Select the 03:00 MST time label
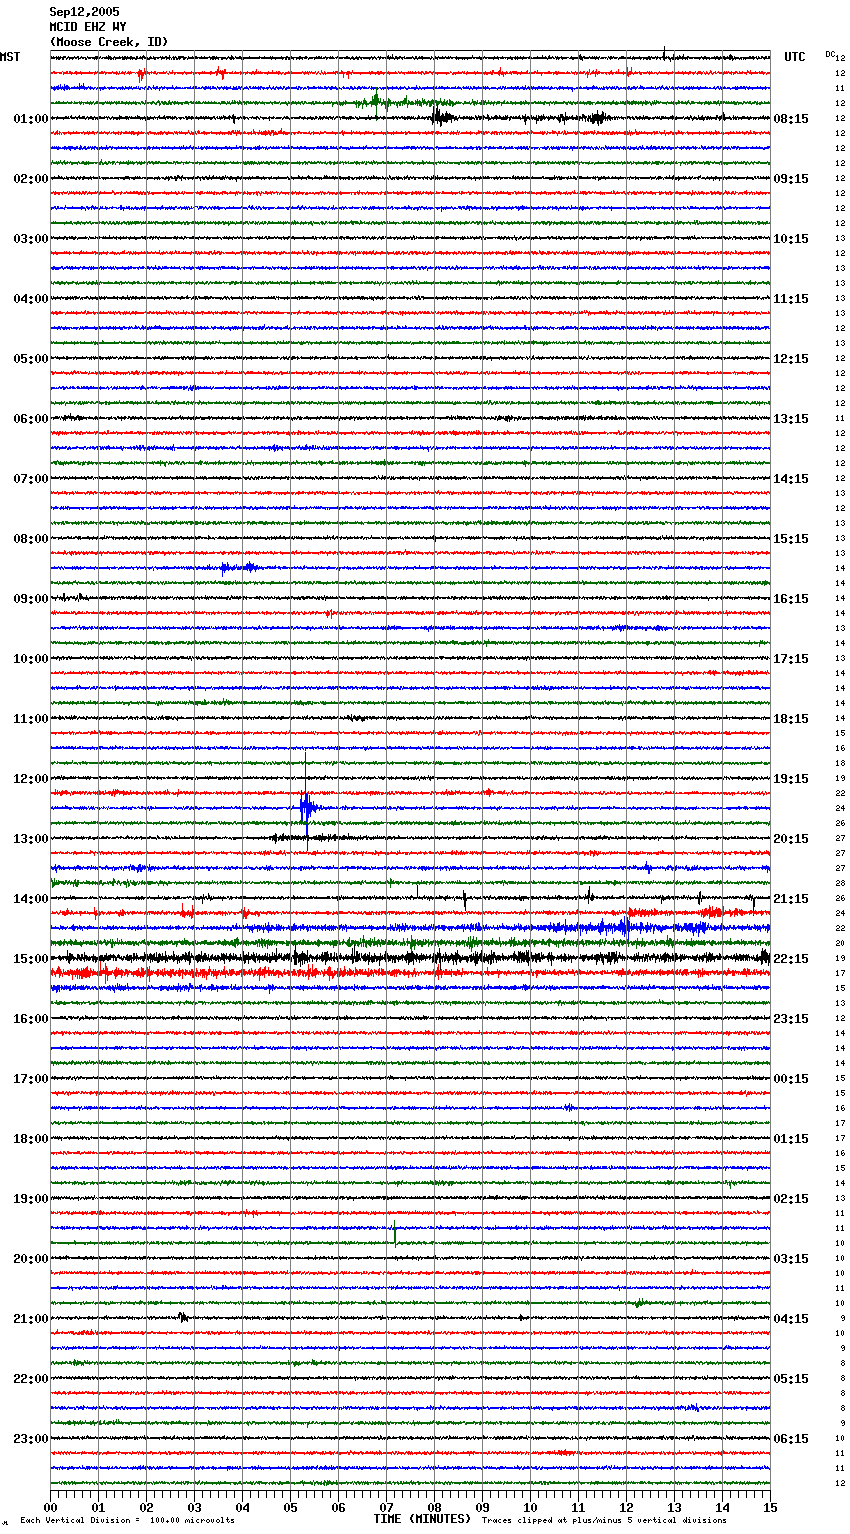 [31, 239]
